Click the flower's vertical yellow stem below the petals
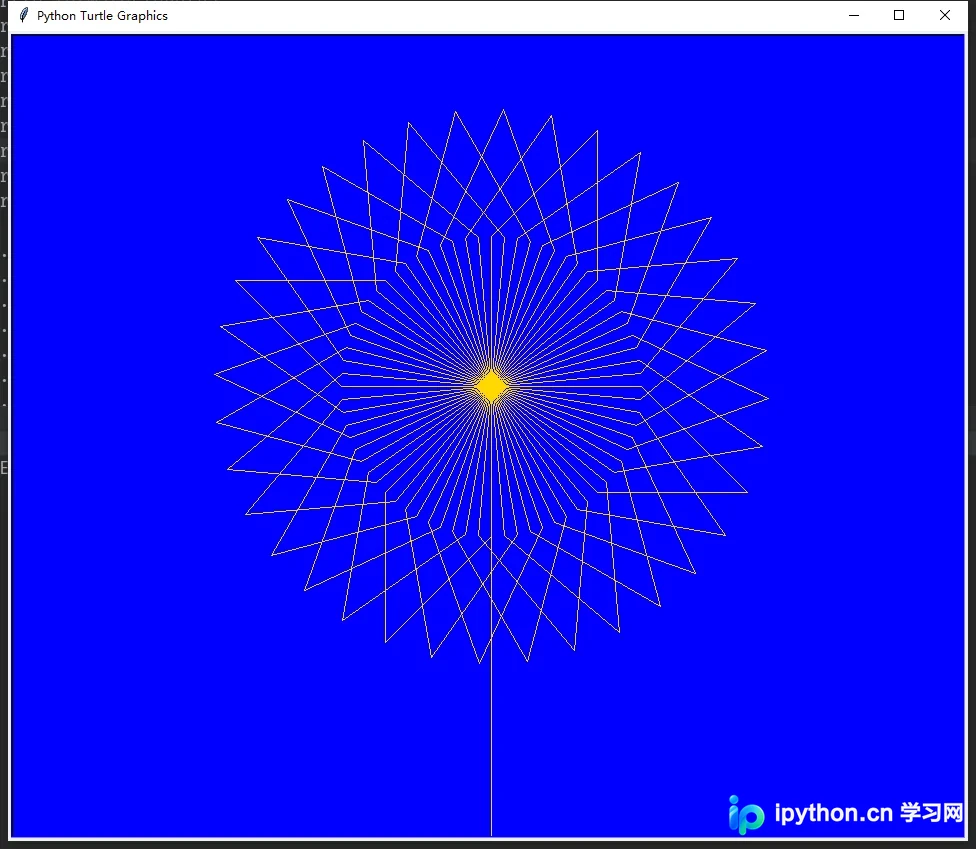 pos(492,747)
